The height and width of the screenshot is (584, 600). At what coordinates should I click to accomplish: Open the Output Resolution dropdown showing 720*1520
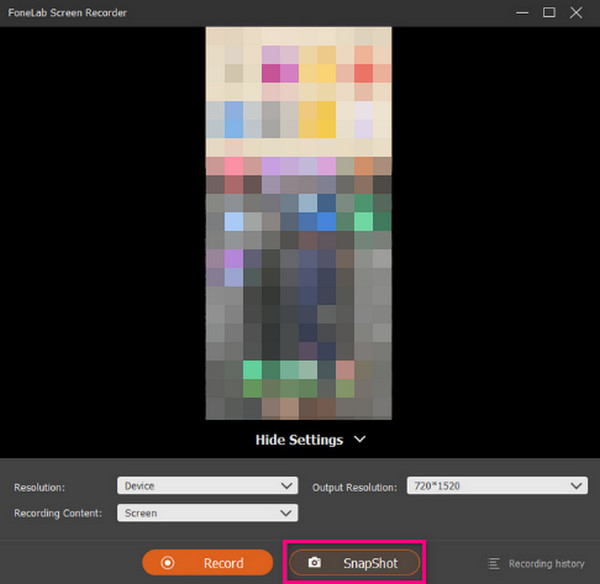tap(497, 486)
